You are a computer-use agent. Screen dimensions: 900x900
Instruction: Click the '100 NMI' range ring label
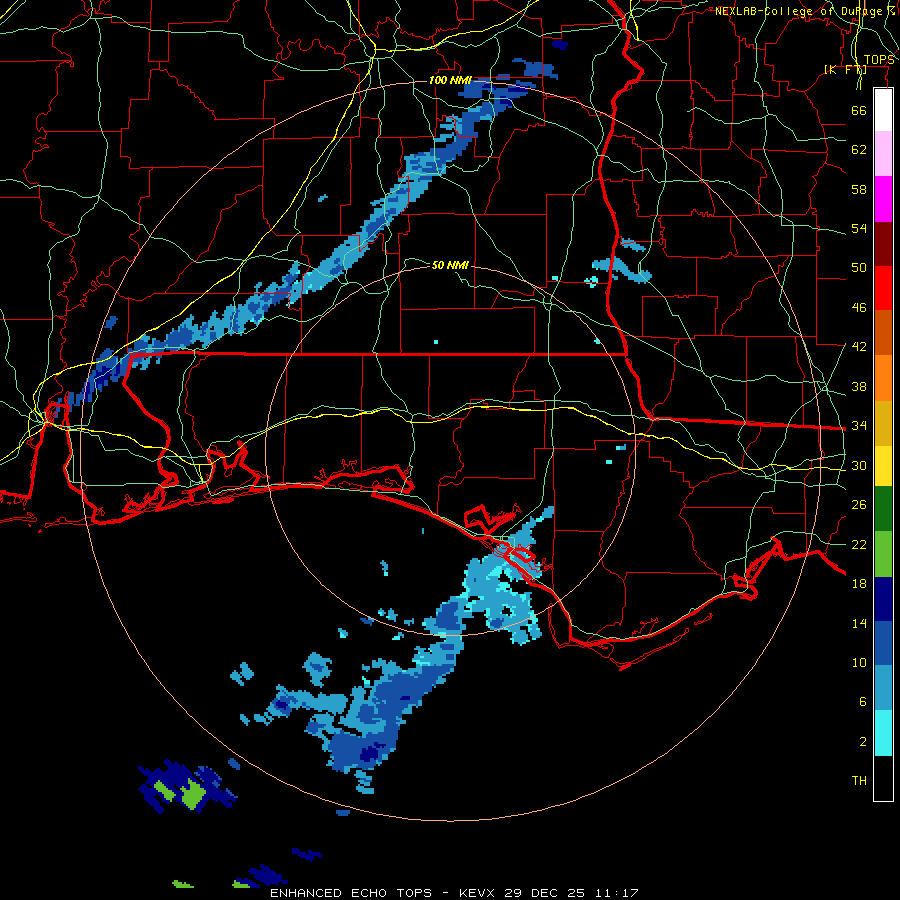tap(449, 80)
